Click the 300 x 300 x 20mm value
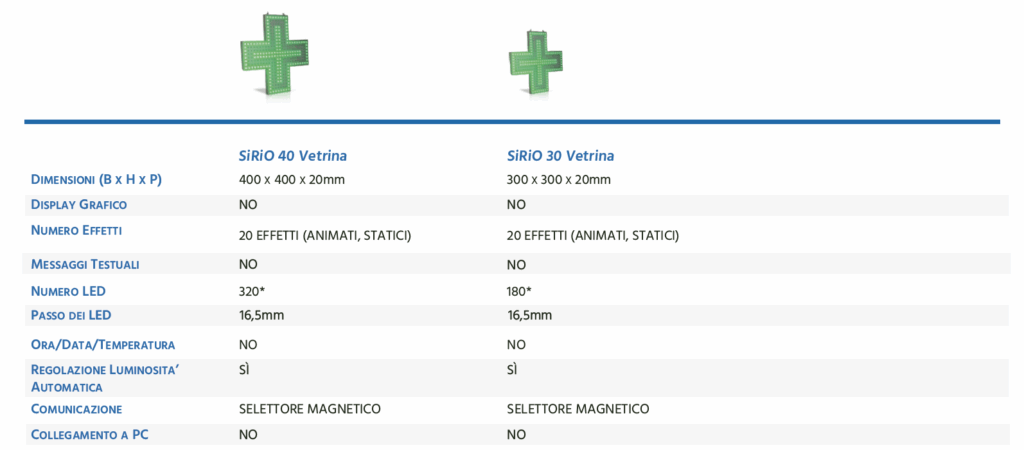1024x450 pixels. click(558, 180)
